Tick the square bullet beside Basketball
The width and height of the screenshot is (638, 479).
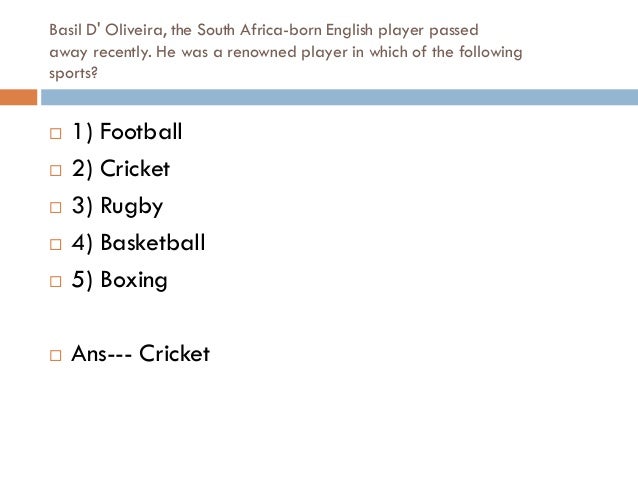55,244
